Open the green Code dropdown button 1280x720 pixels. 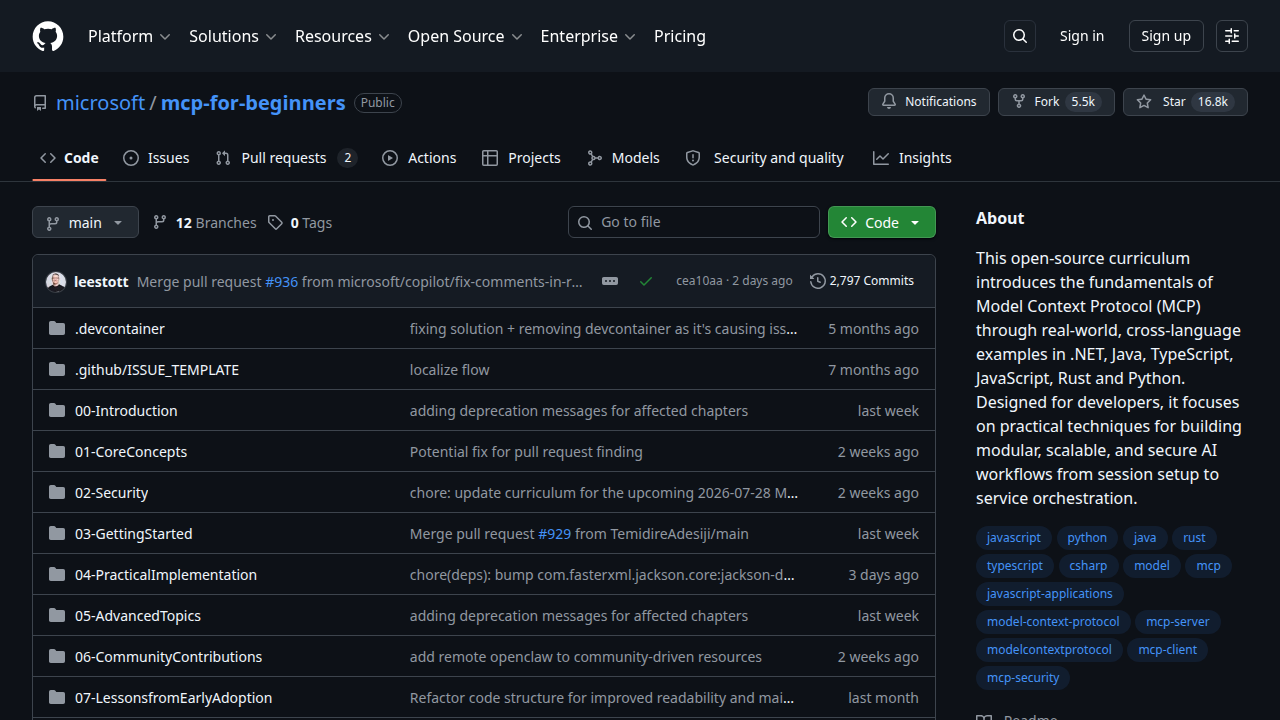coord(882,222)
